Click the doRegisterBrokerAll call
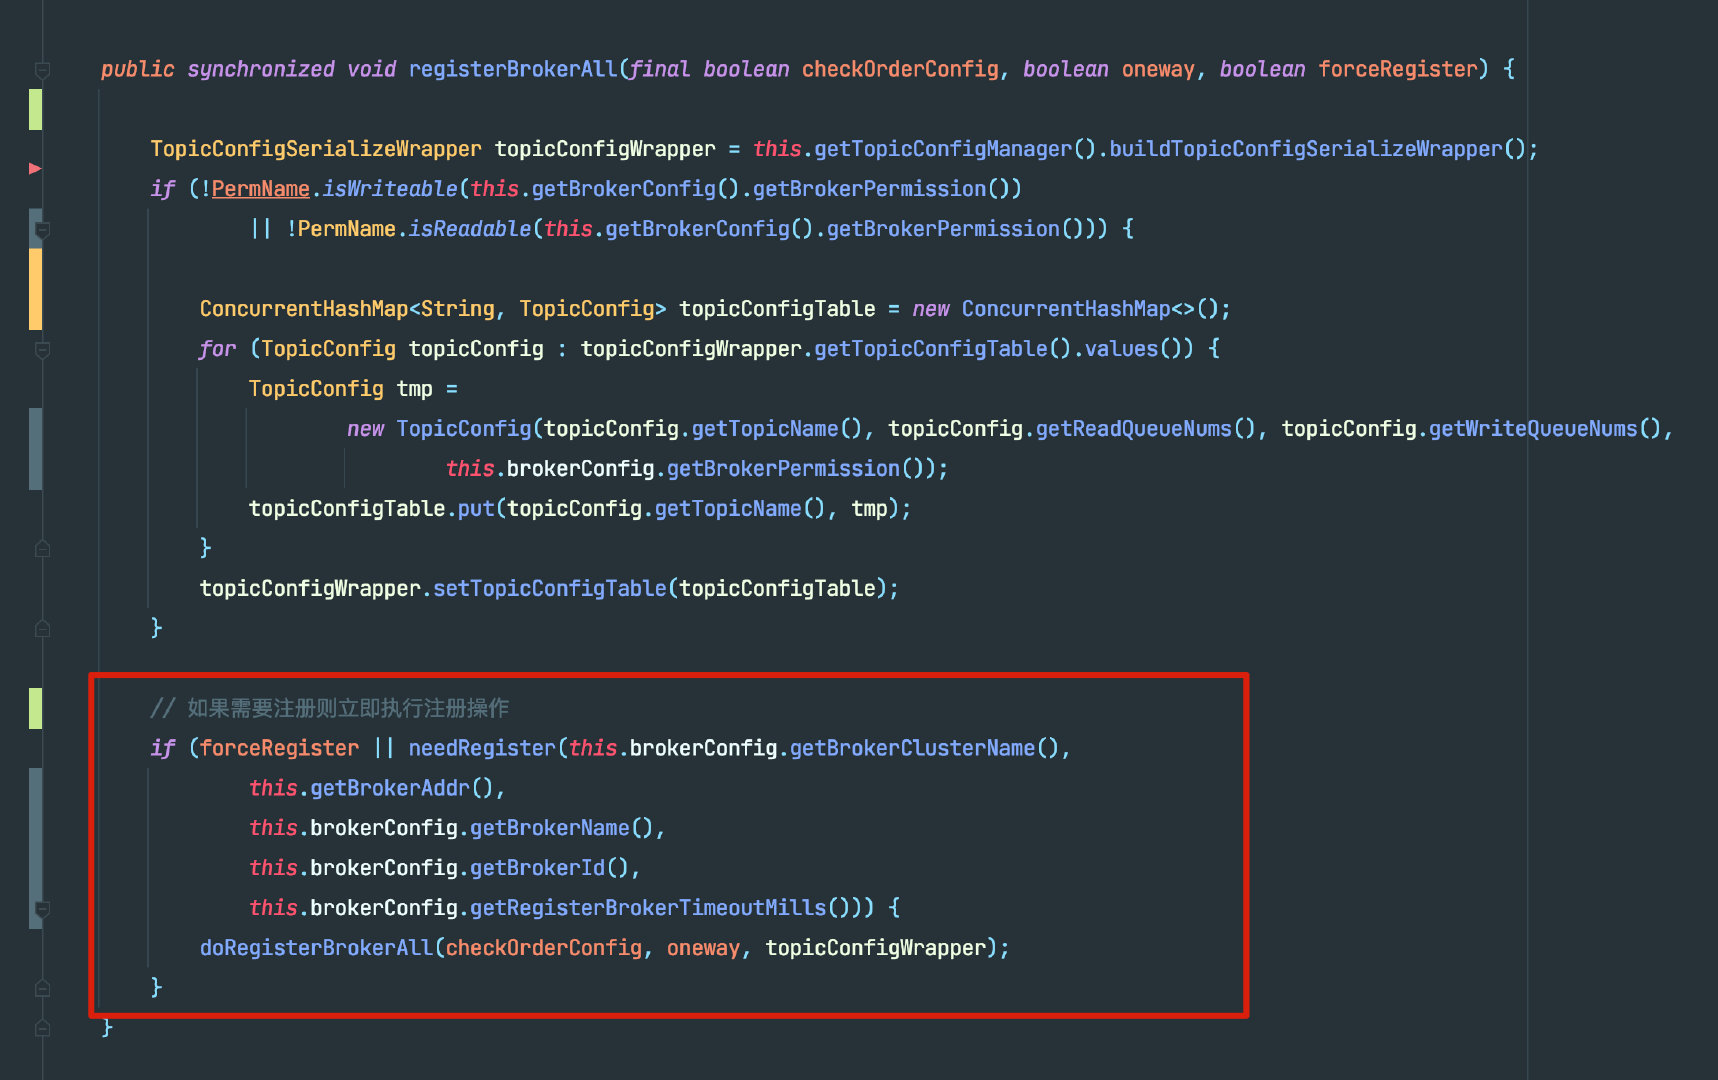1718x1080 pixels. [x=316, y=949]
